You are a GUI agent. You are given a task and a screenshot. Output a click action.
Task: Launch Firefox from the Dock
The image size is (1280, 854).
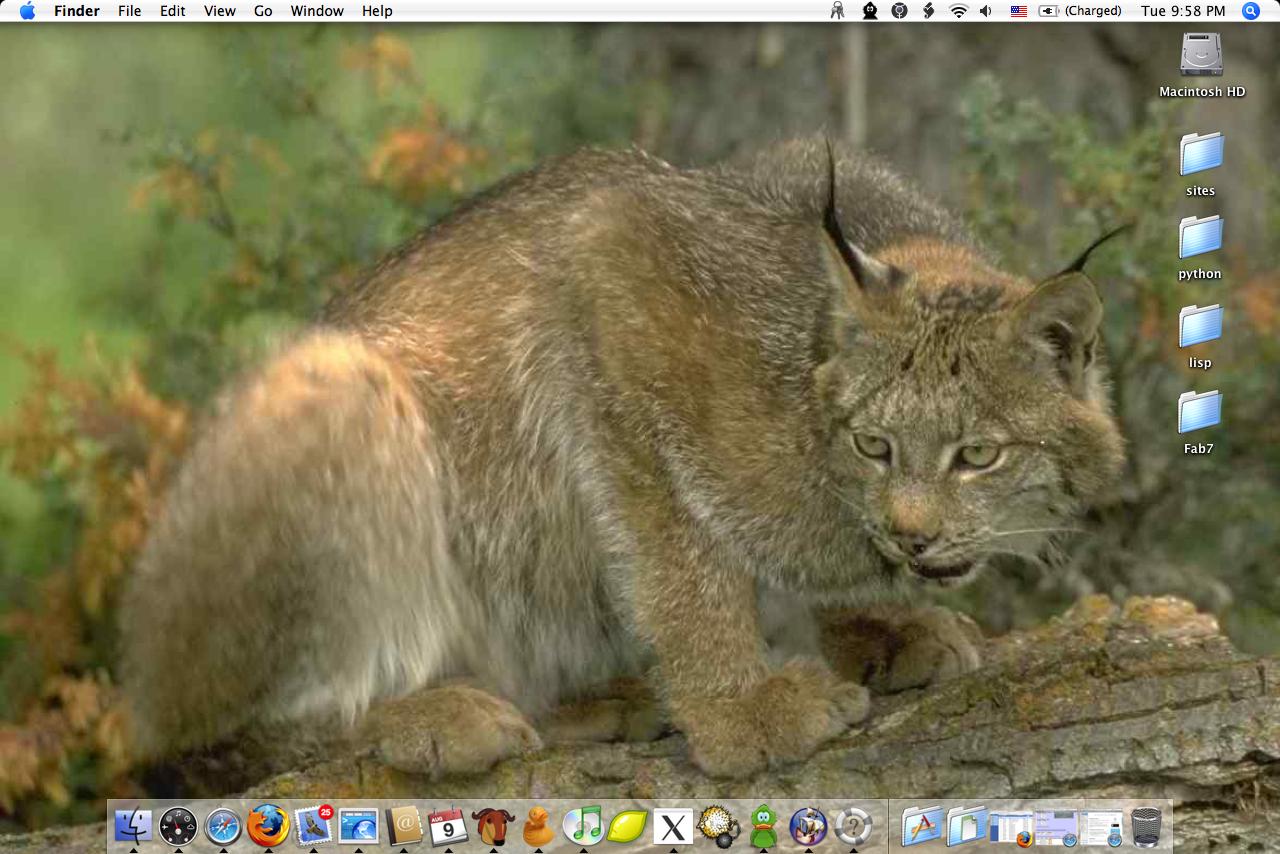pos(268,826)
